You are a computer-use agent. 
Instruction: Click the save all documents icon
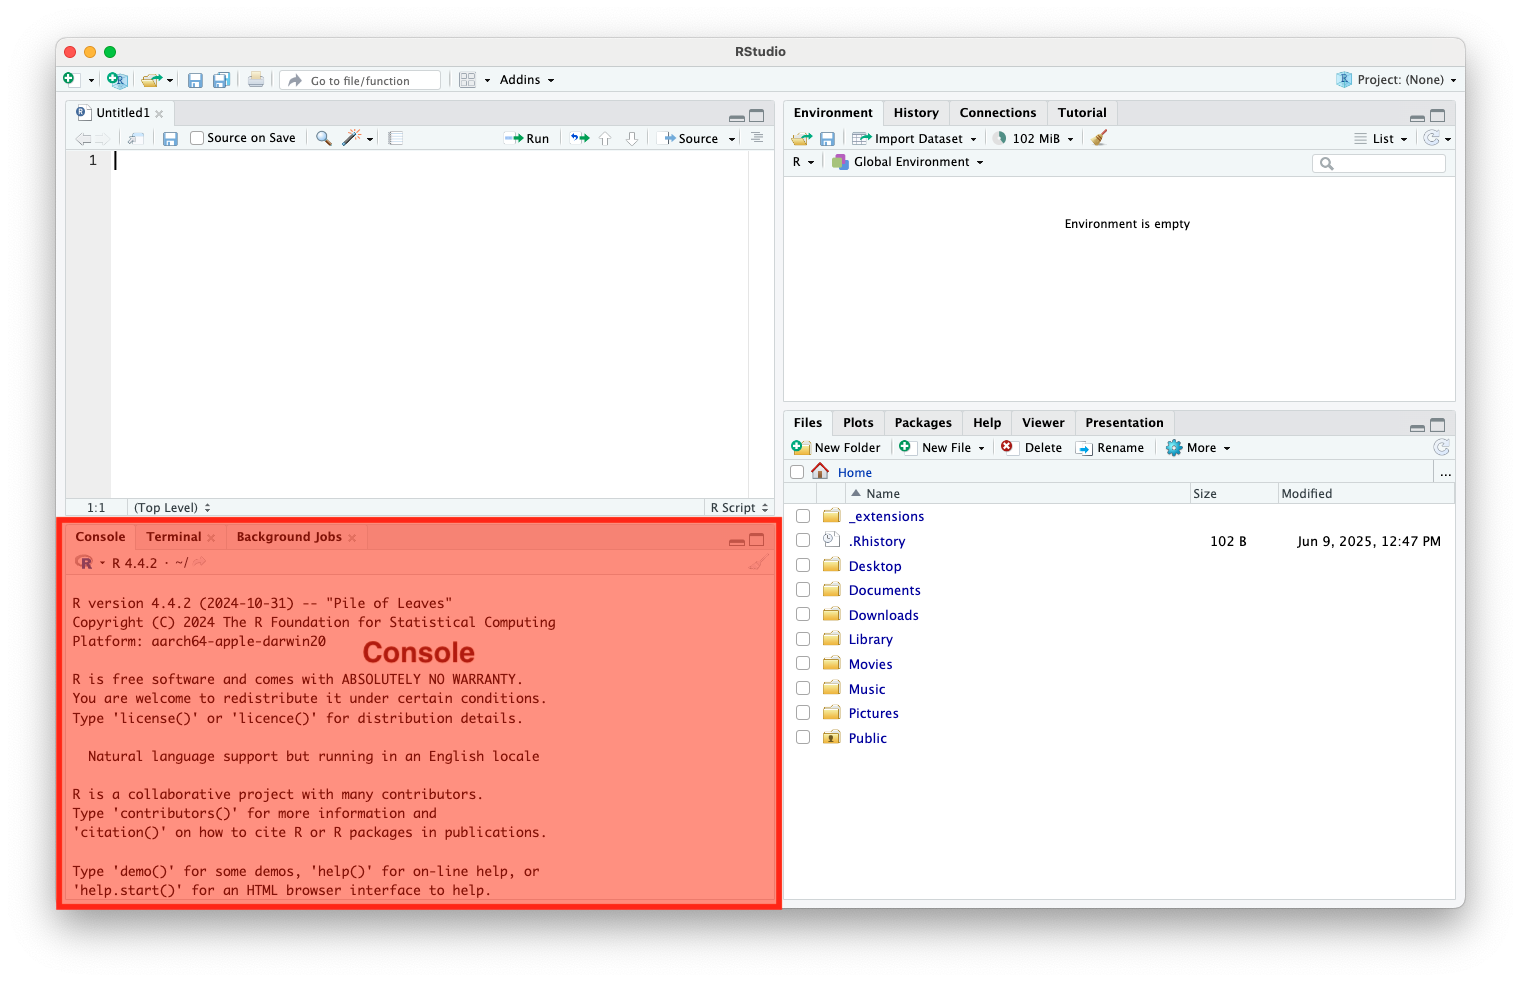[x=222, y=80]
